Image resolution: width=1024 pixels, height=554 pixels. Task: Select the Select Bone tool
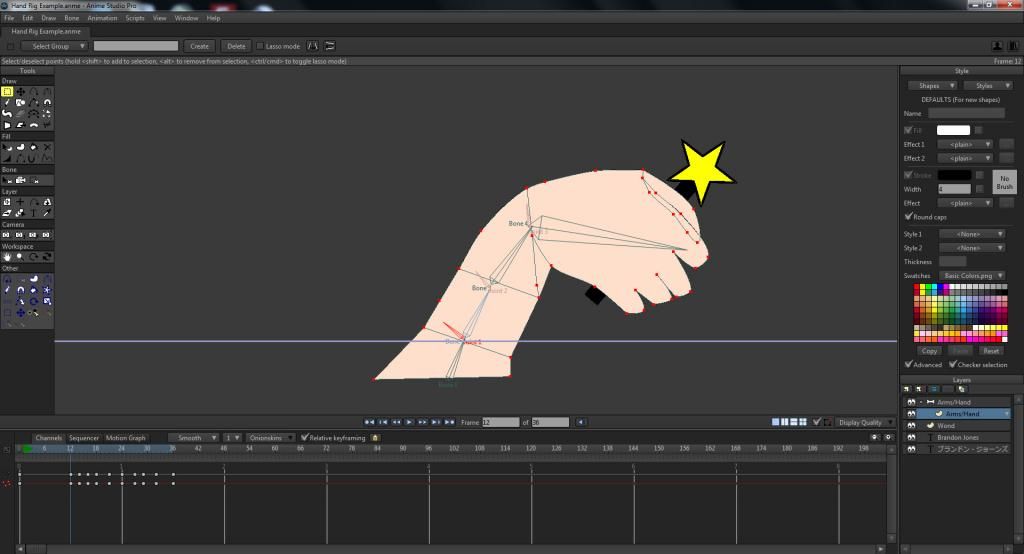[7, 180]
